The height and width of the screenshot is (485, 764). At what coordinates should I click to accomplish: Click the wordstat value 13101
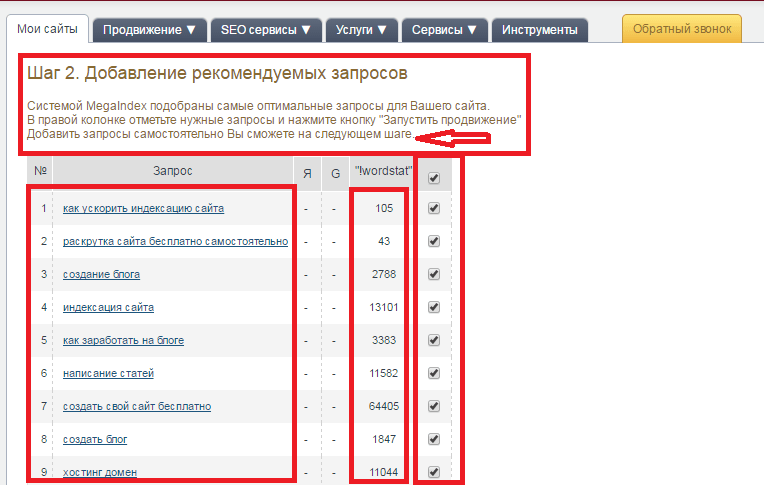[x=384, y=307]
